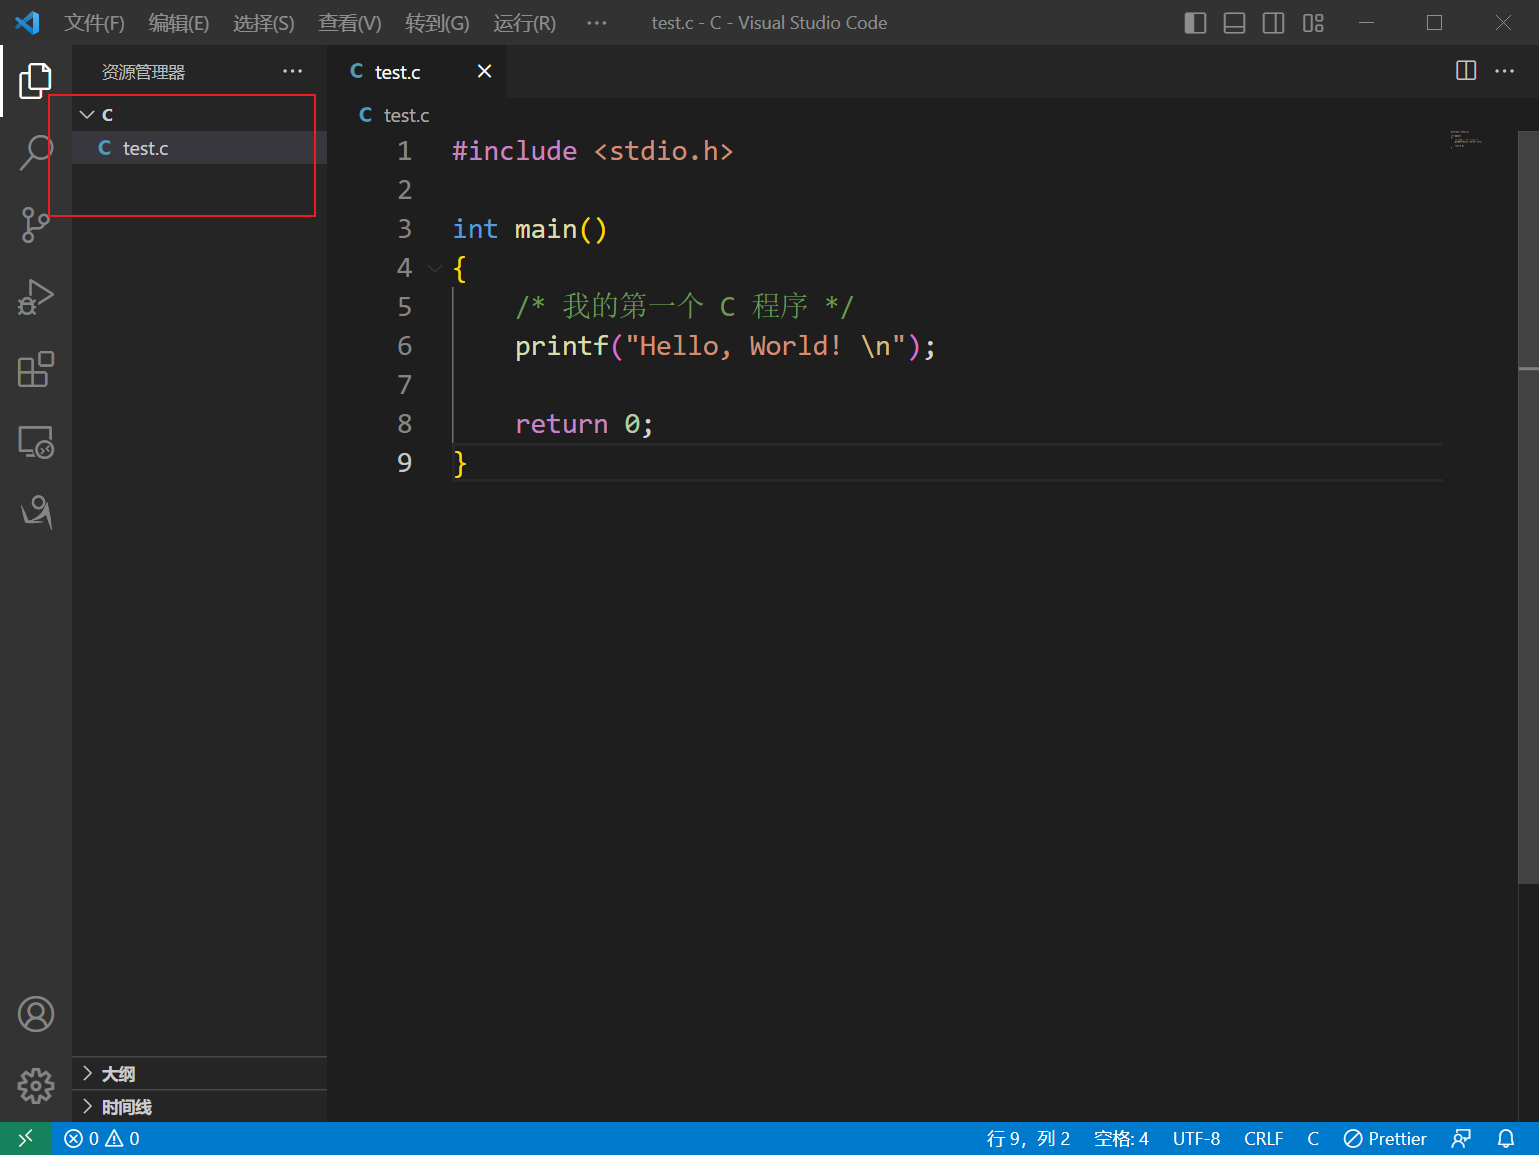Viewport: 1539px width, 1155px height.
Task: Toggle the primary side bar layout icon
Action: pos(1195,23)
